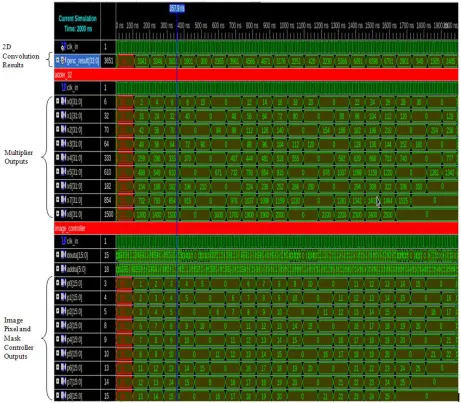Select the p6[15:0] signal name
Image resolution: width=461 pixels, height=403 pixels.
point(74,368)
